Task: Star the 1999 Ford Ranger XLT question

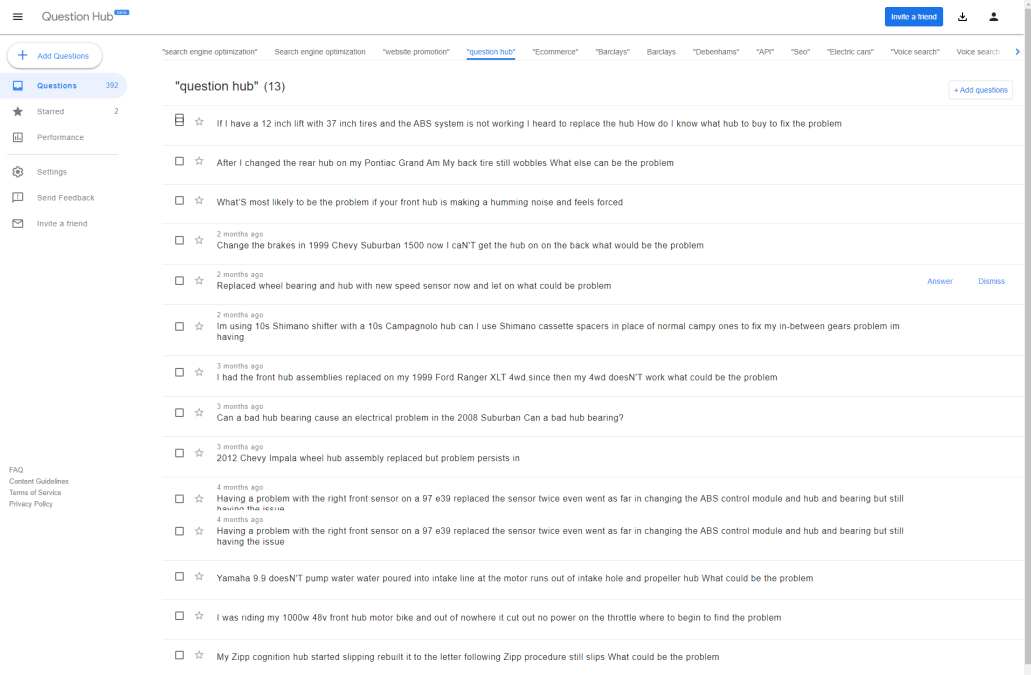Action: [x=199, y=372]
